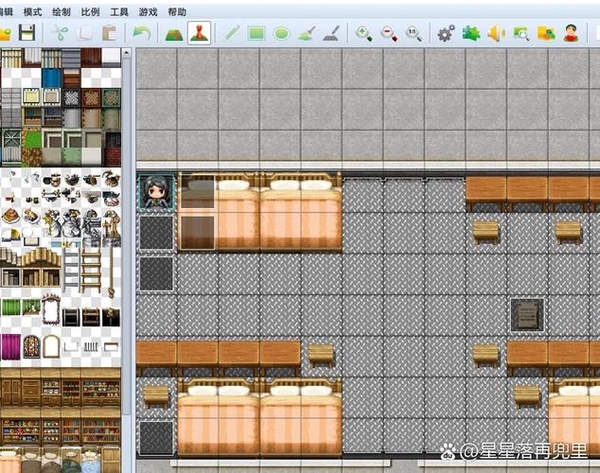Click the copy pages icon

point(84,33)
